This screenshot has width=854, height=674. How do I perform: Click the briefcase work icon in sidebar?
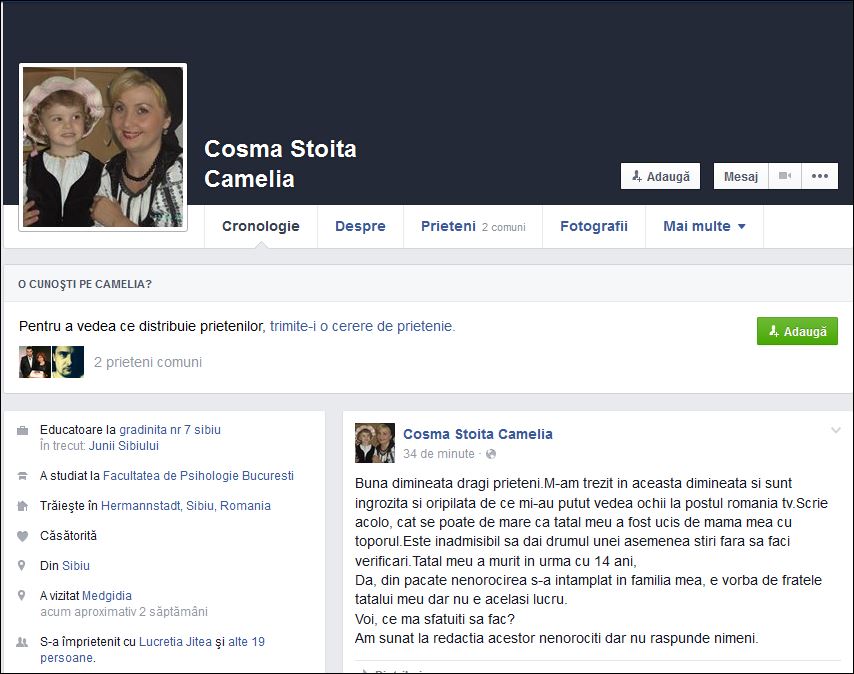[23, 431]
